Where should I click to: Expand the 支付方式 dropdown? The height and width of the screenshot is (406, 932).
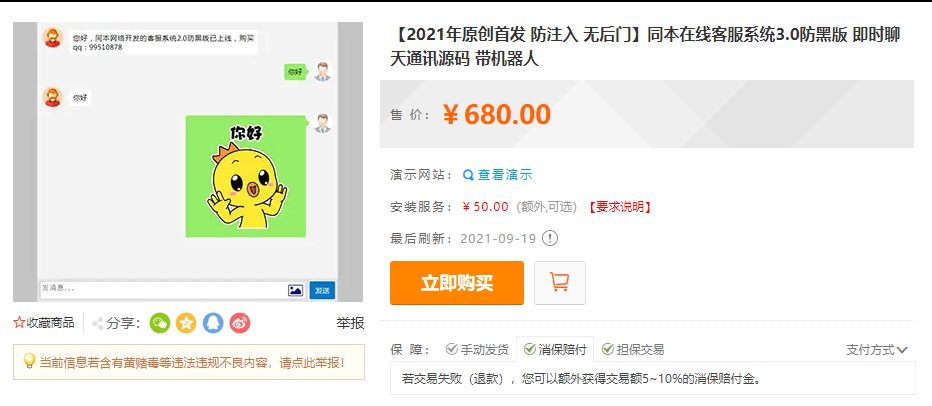click(877, 350)
